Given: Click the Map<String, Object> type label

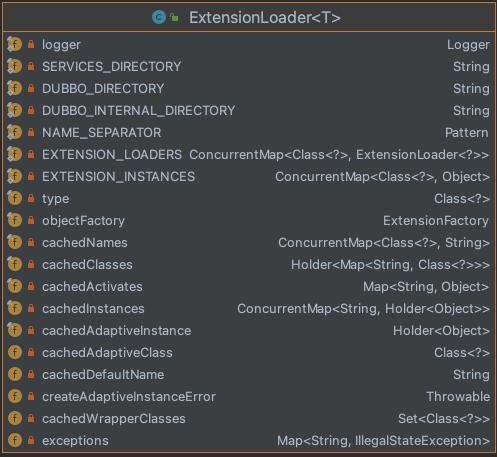Looking at the screenshot, I should 426,287.
